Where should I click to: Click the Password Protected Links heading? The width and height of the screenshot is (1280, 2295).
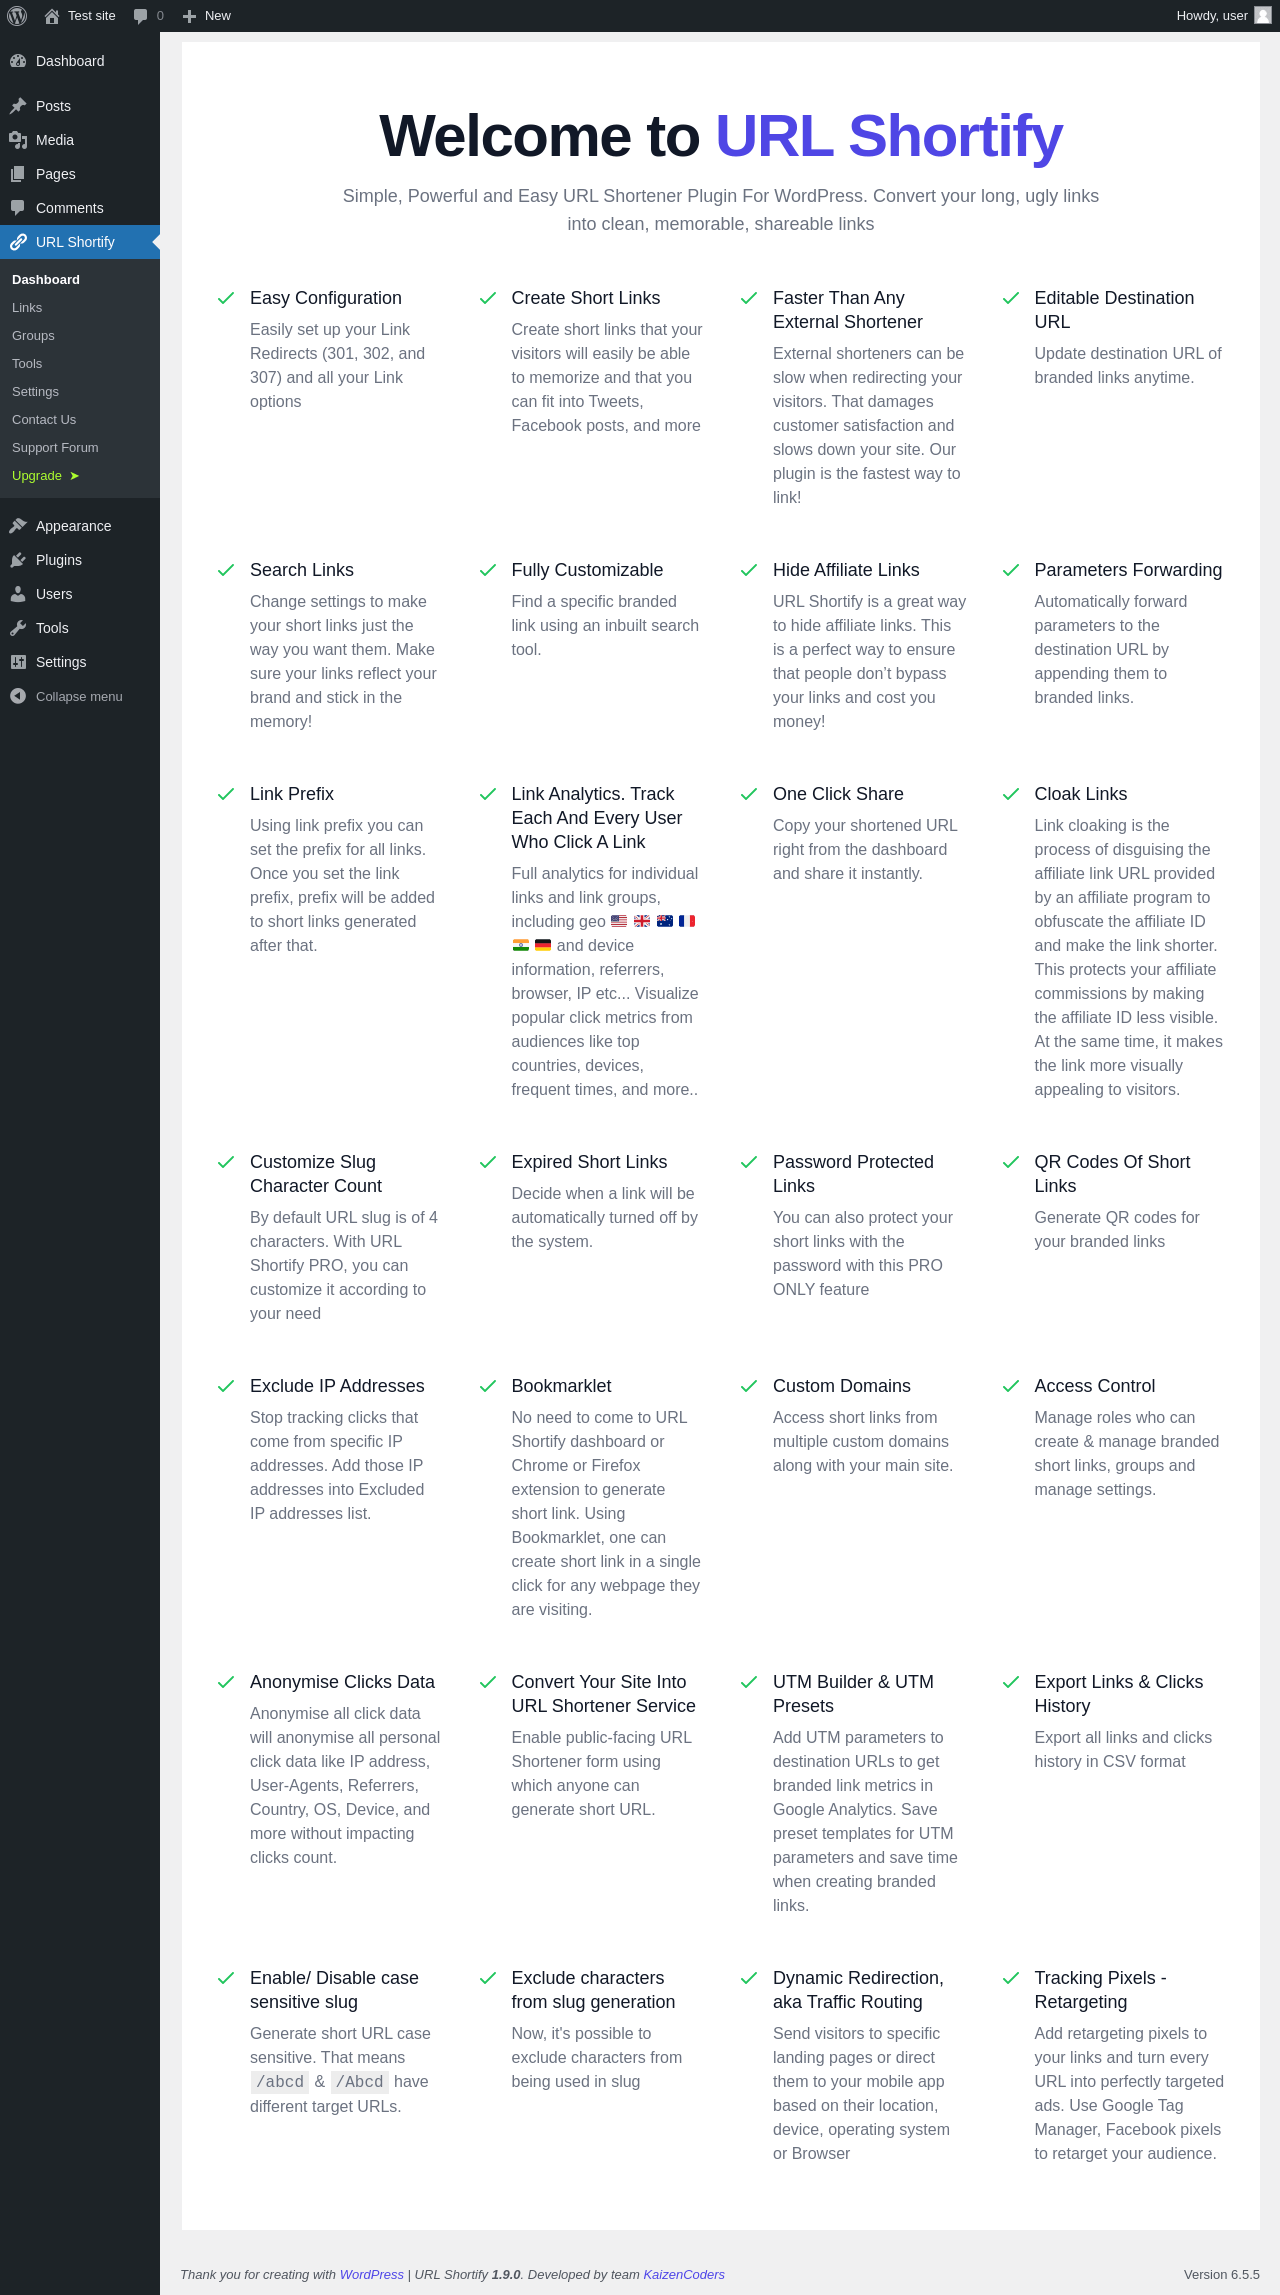click(x=853, y=1174)
